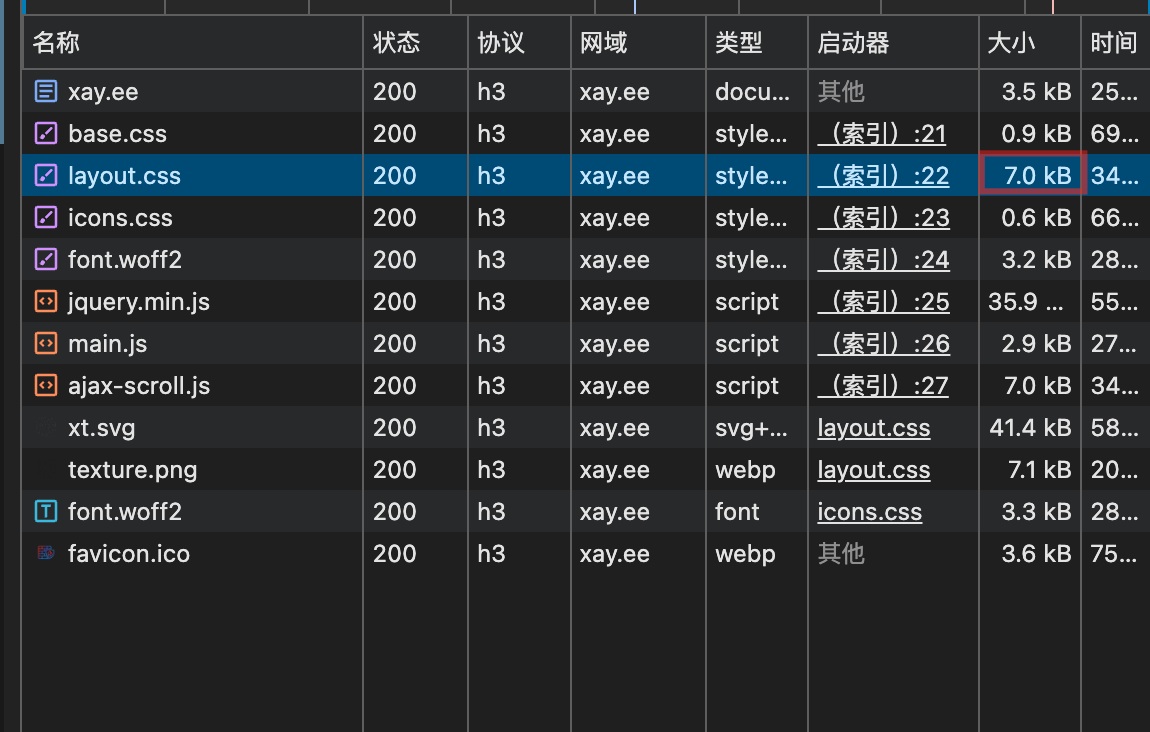Open initiator link (索引):27

click(x=883, y=385)
